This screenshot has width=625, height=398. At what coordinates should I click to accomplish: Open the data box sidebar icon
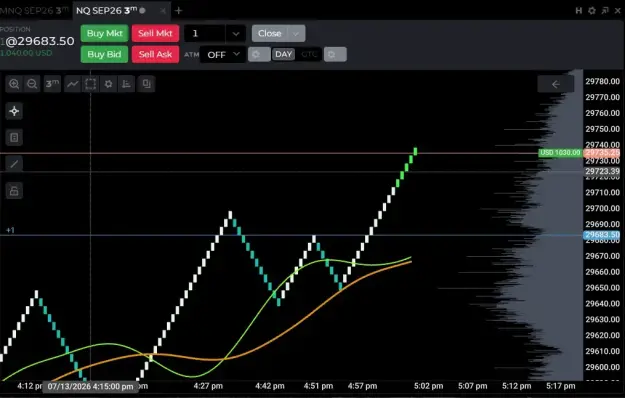point(14,137)
